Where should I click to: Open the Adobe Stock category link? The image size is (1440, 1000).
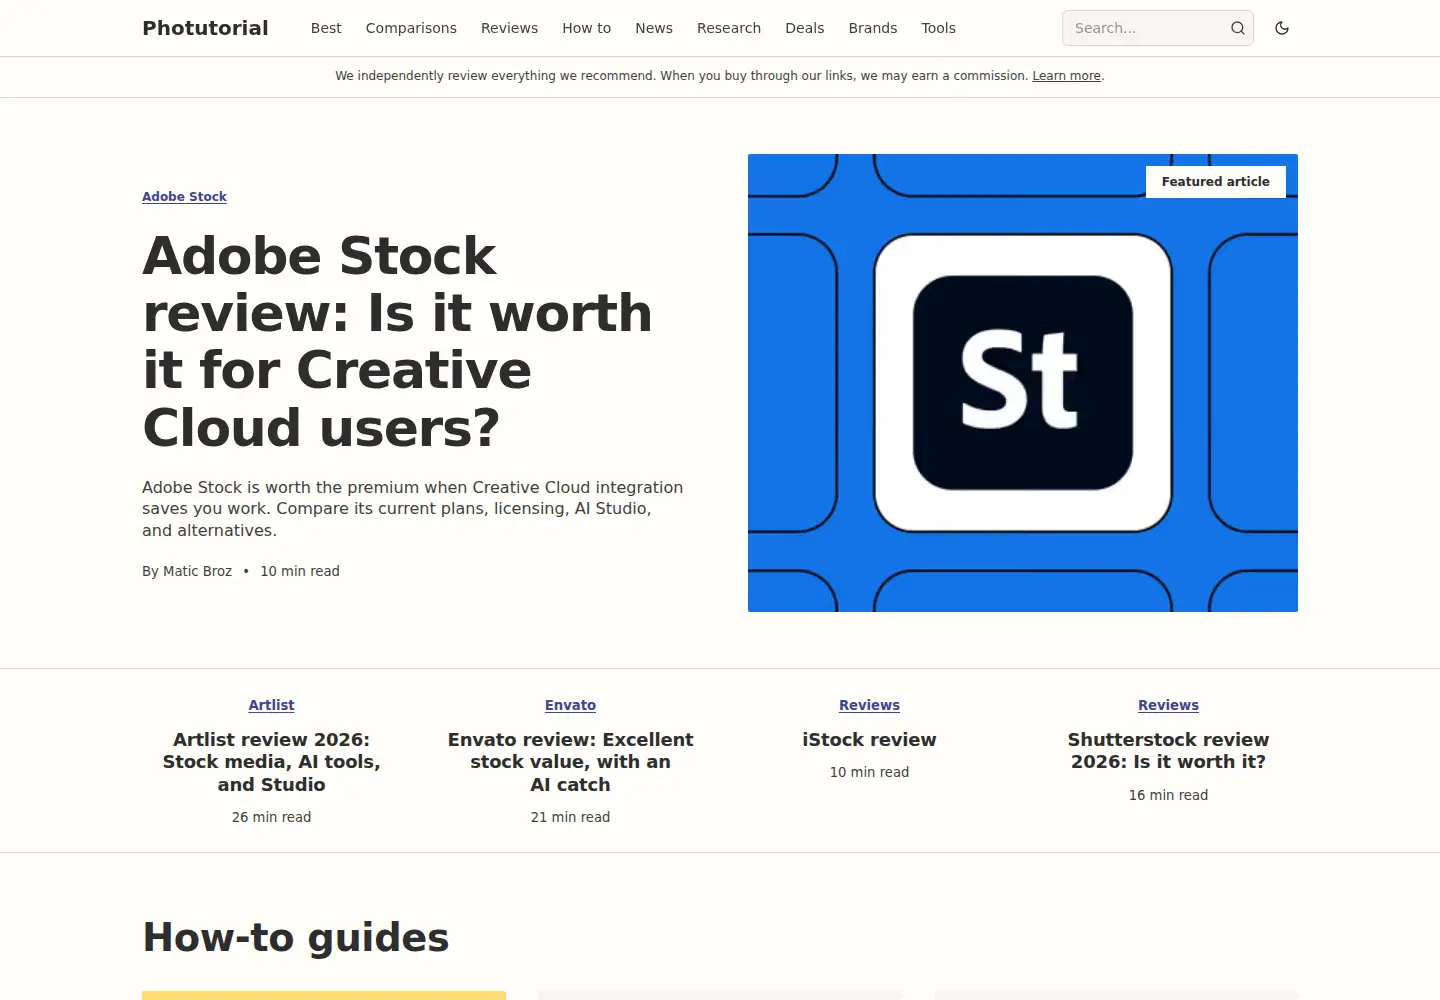184,197
